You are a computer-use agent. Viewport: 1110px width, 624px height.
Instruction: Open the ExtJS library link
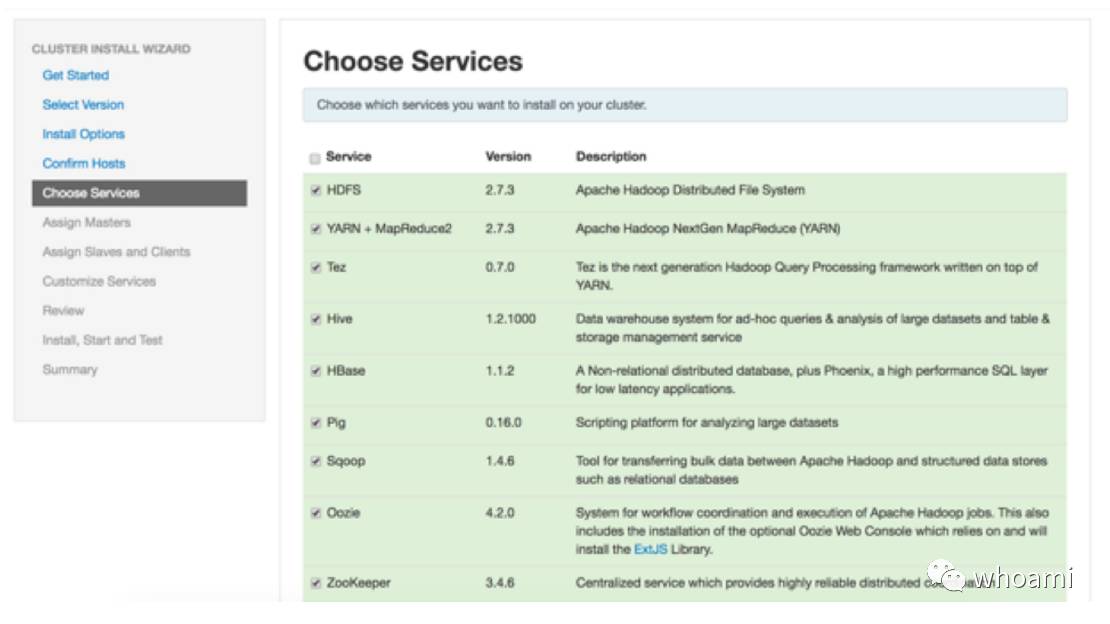pos(646,550)
